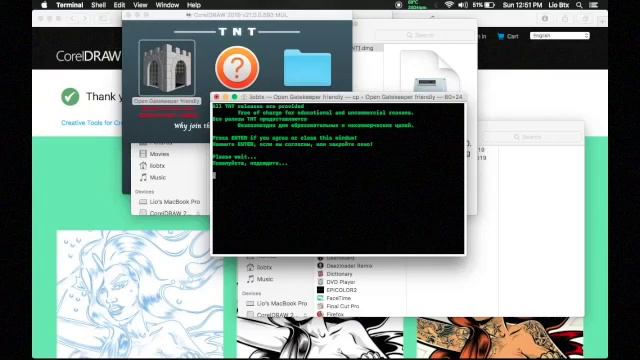The width and height of the screenshot is (640, 360).
Task: Click the EPICOLOR2 black app icon
Action: coord(320,290)
